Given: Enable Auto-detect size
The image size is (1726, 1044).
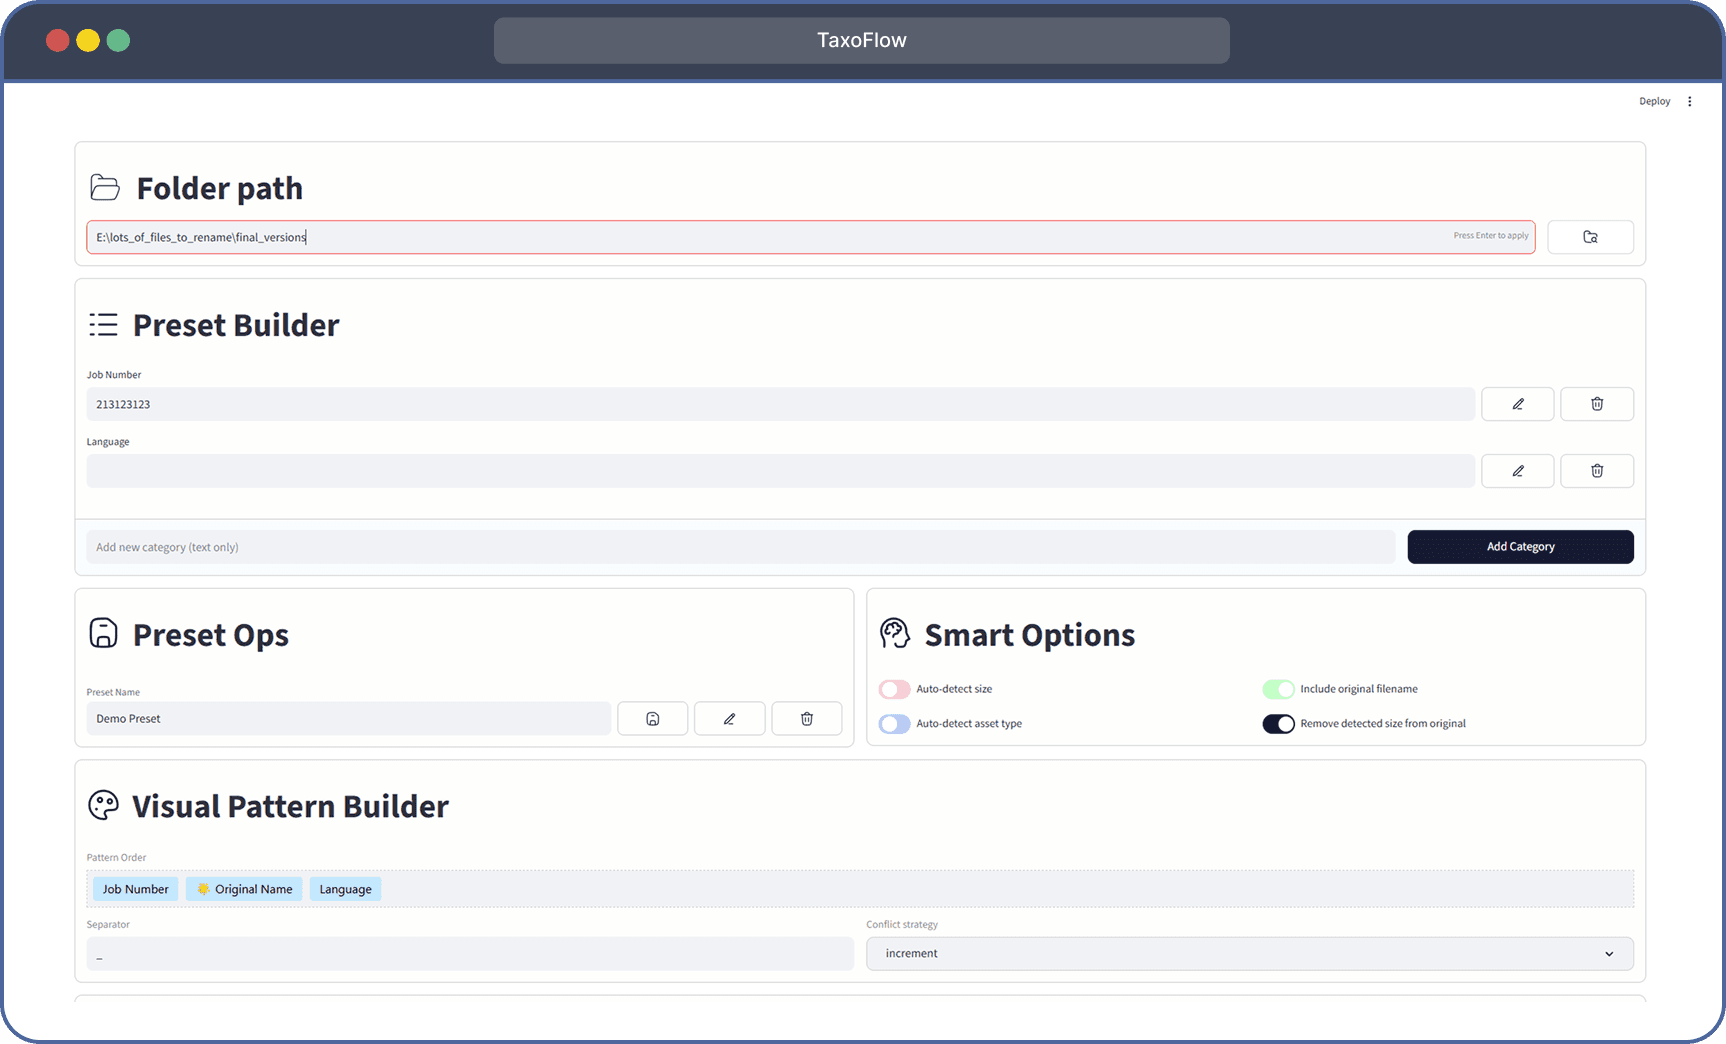Looking at the screenshot, I should click(x=893, y=689).
